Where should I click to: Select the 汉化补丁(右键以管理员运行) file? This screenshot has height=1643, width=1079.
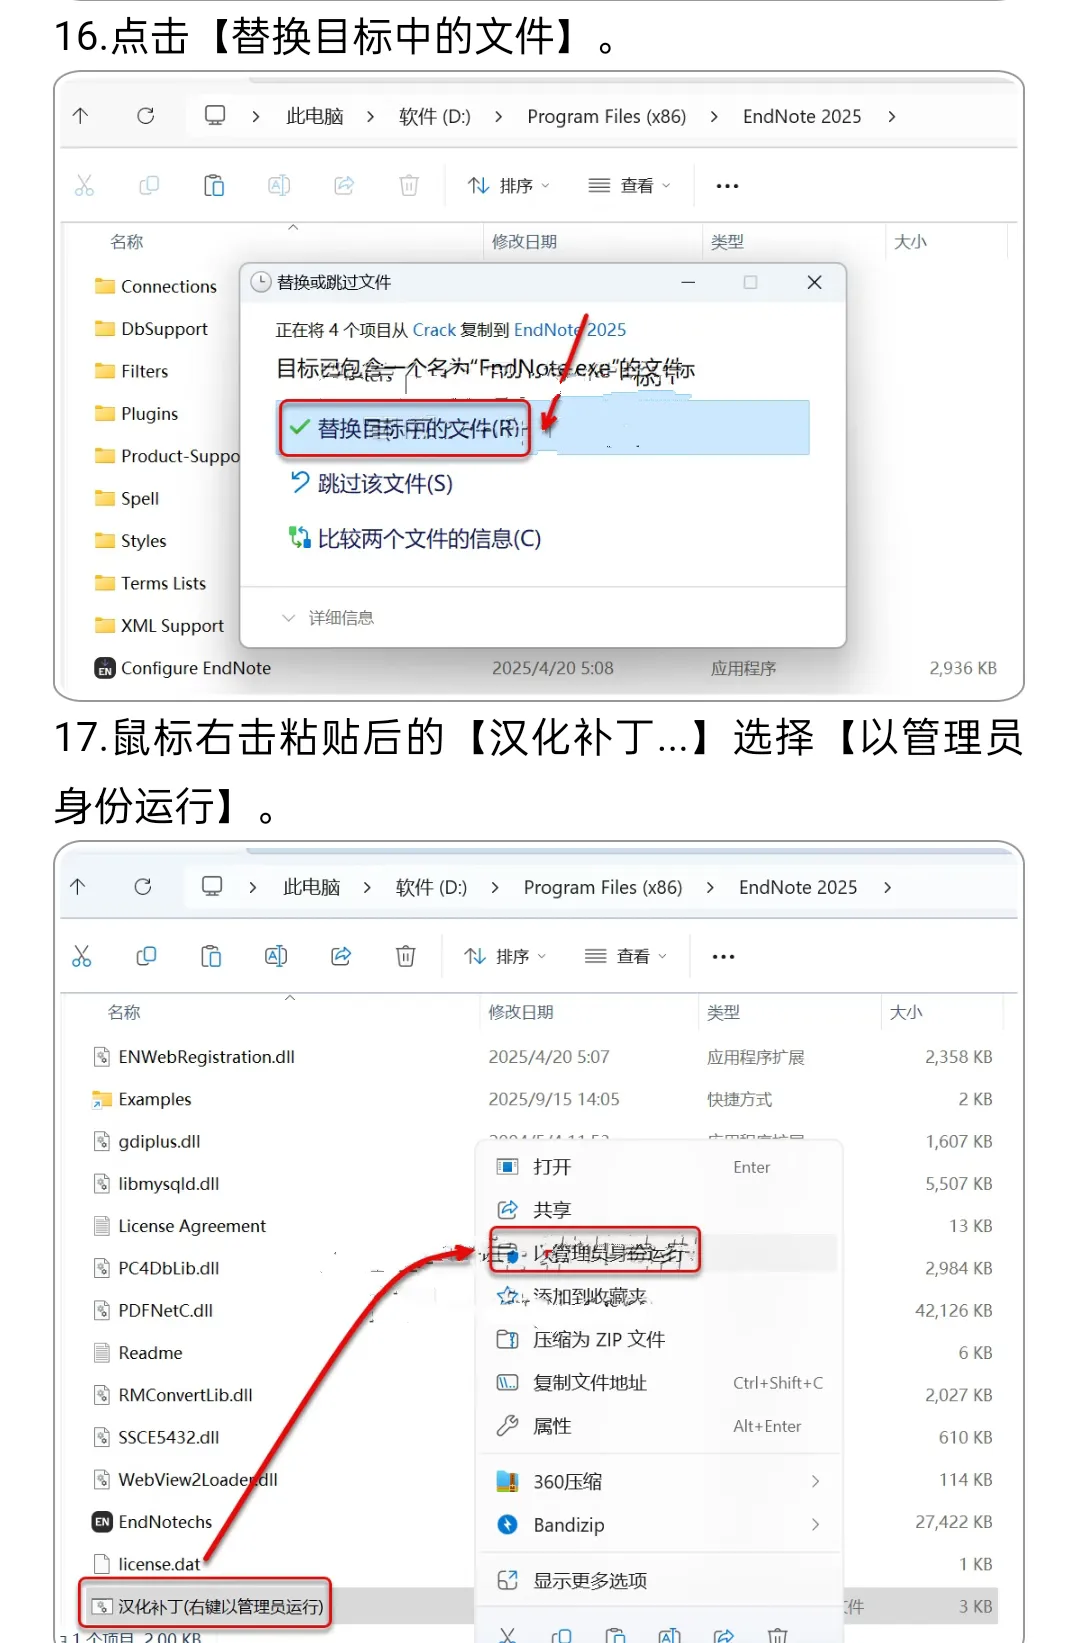pos(209,1607)
